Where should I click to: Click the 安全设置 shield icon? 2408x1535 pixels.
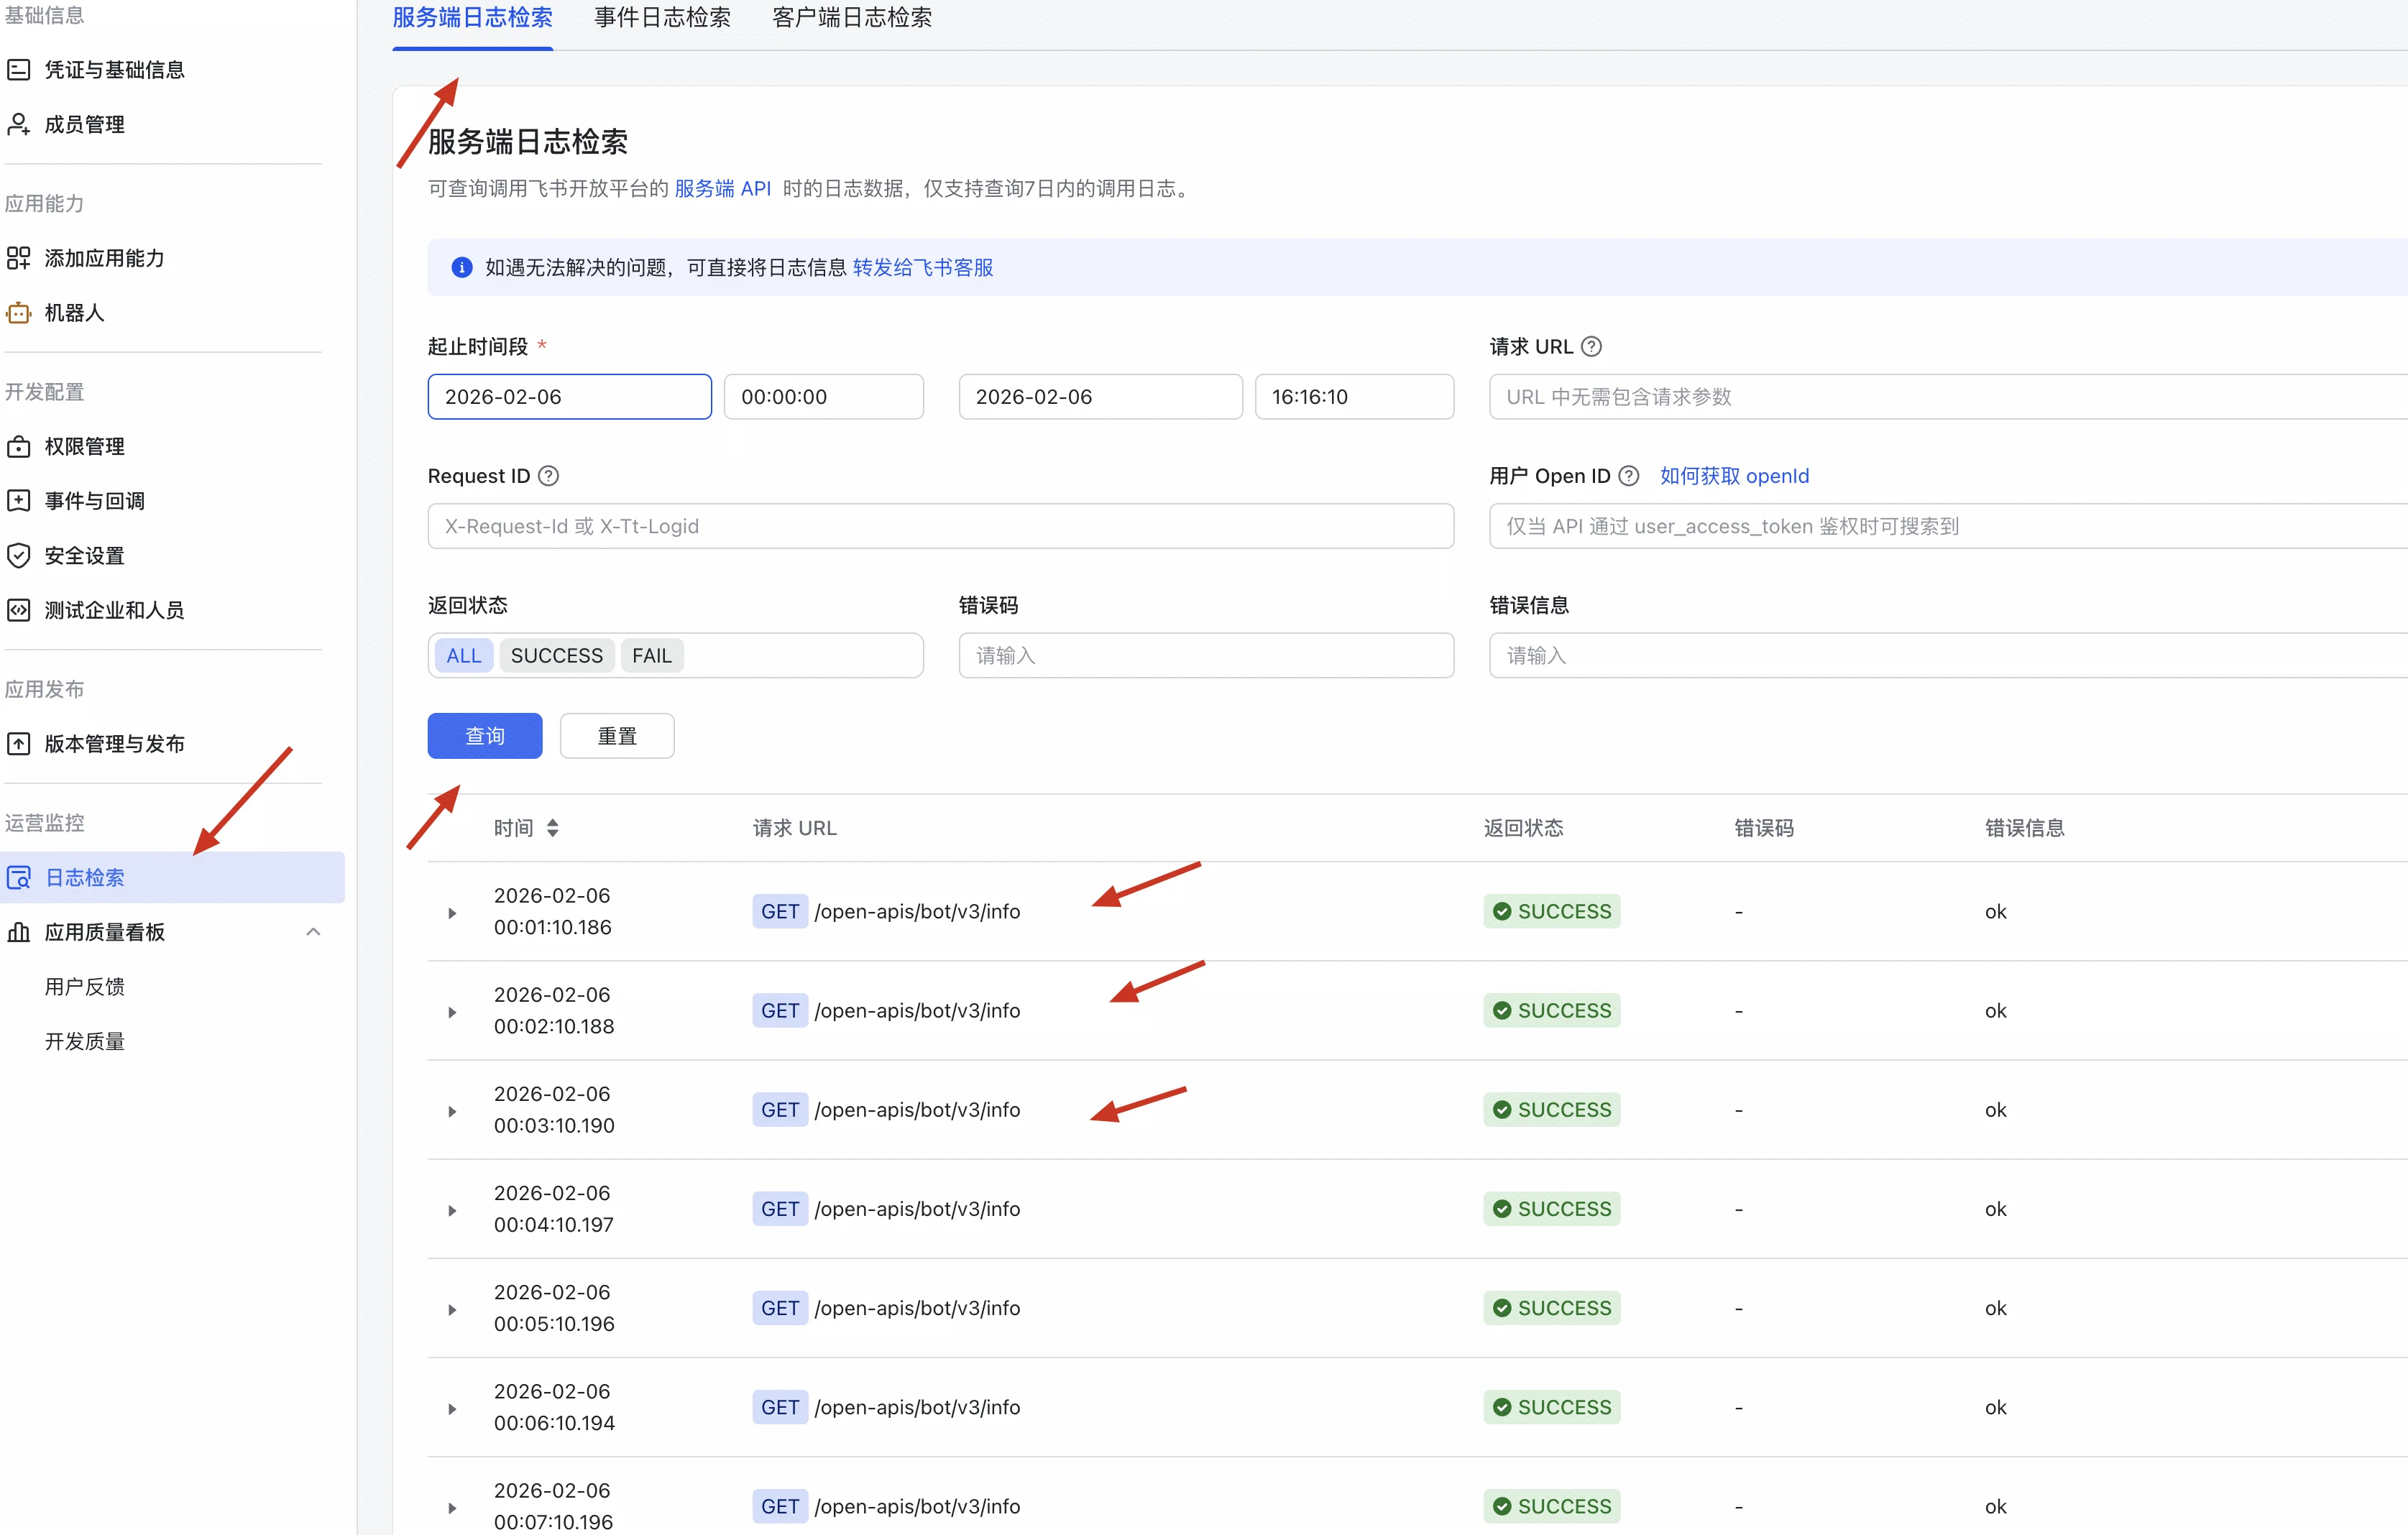click(x=19, y=556)
